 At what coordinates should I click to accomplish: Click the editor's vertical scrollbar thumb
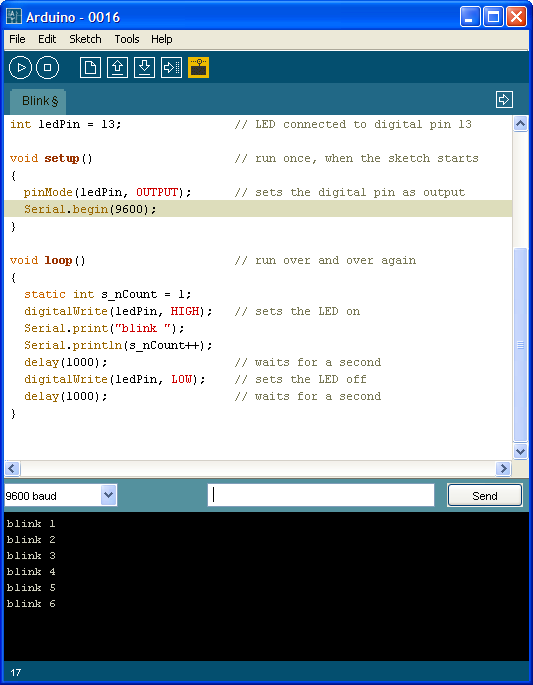[x=520, y=345]
